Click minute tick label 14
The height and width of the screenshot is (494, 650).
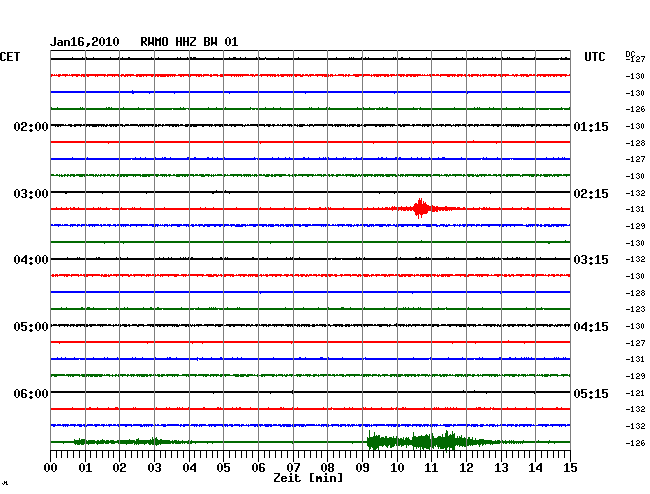point(535,467)
